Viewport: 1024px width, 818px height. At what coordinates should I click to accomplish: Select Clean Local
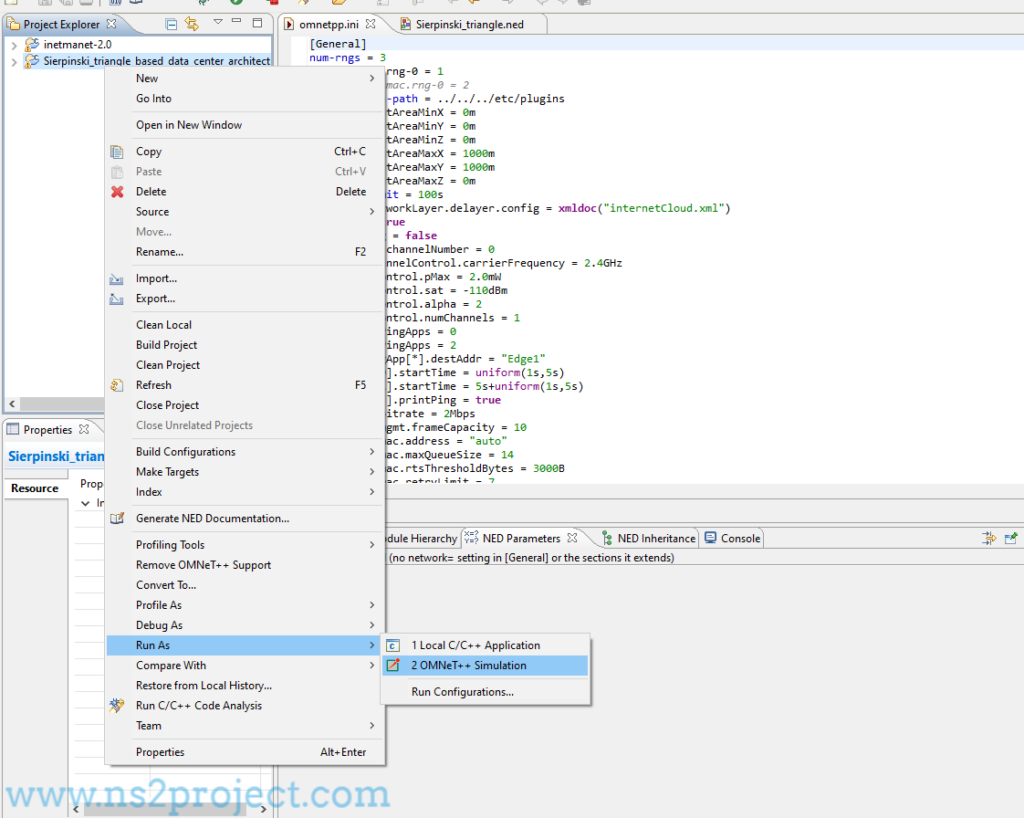pos(245,325)
